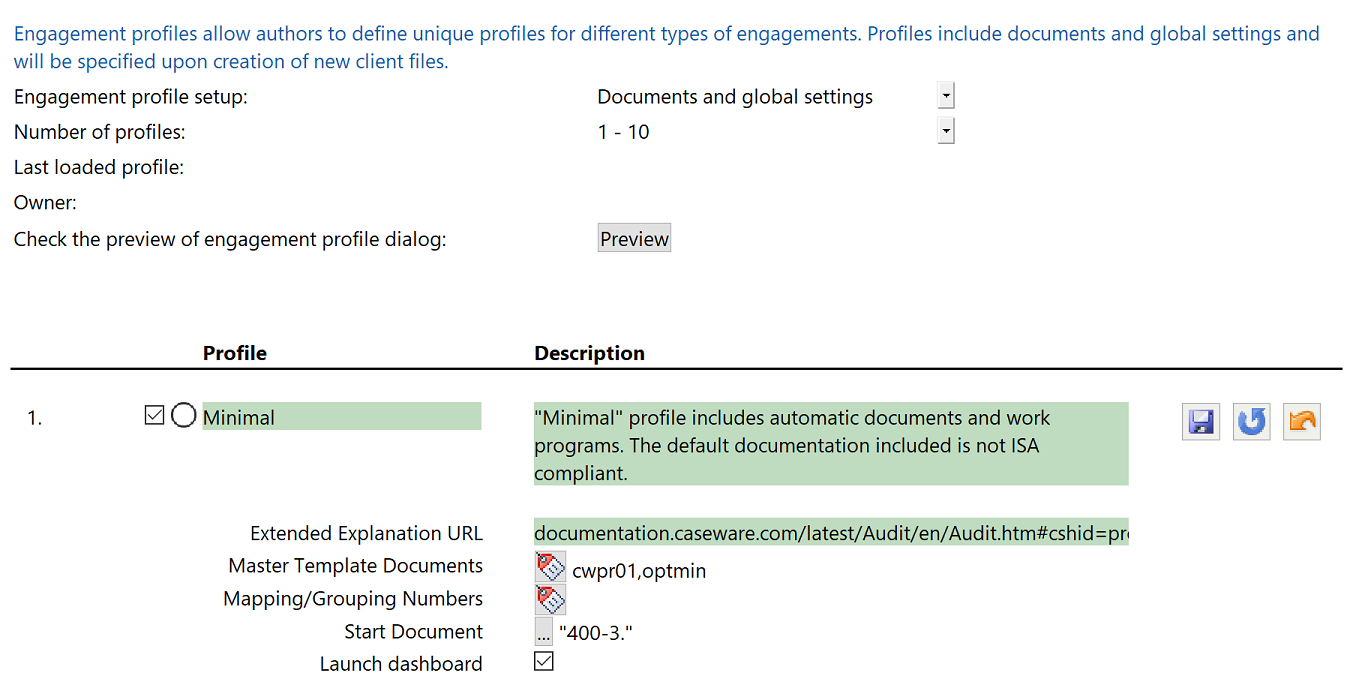Click the "1 - 10" profiles value

click(623, 132)
